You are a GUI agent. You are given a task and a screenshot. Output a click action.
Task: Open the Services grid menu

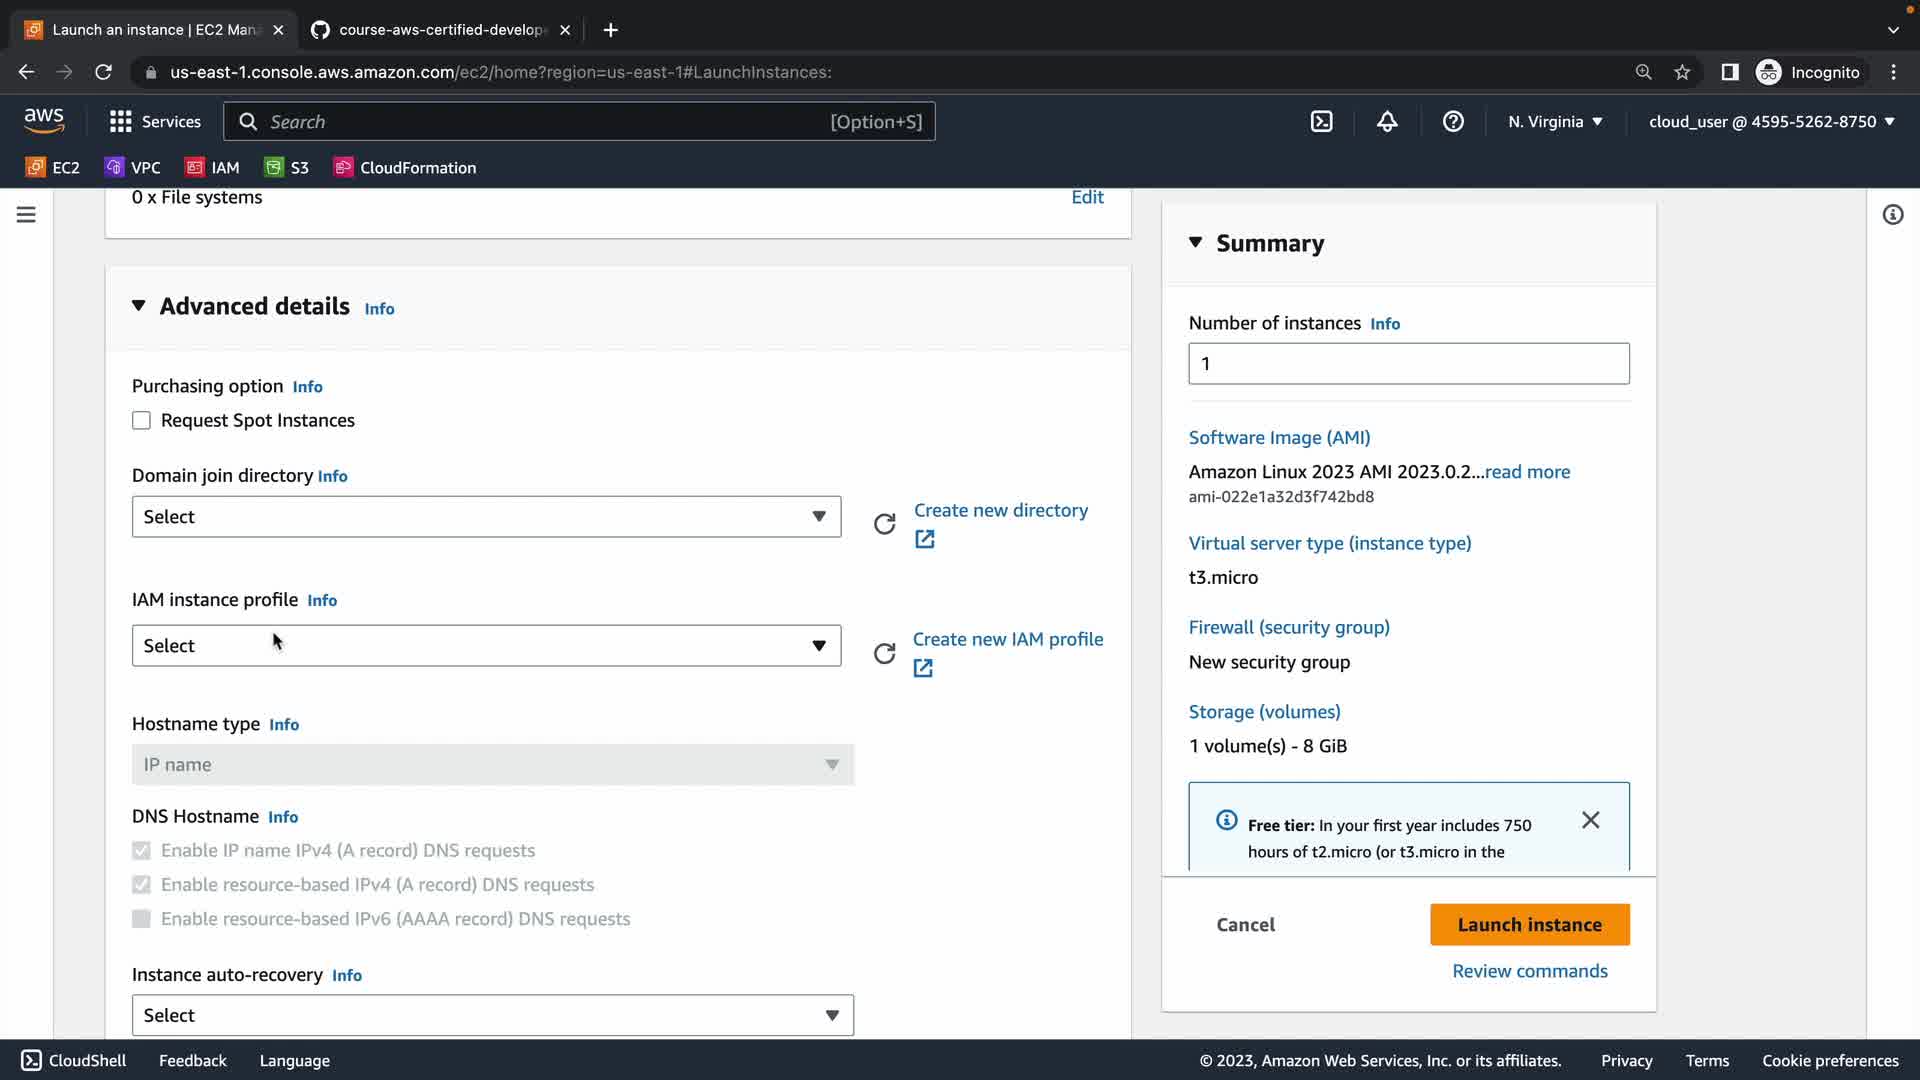click(121, 122)
